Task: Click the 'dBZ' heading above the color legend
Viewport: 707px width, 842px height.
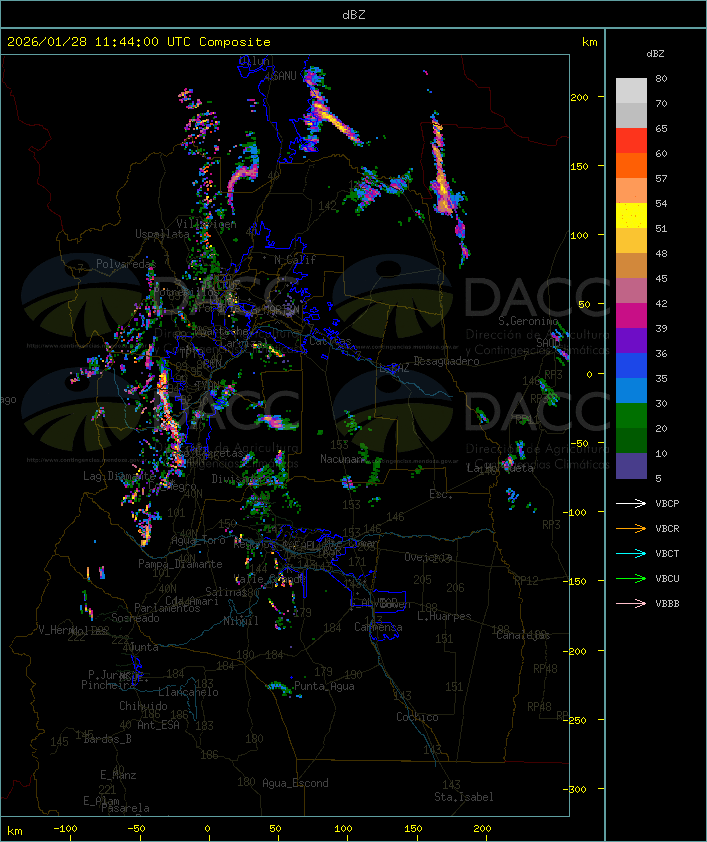Action: click(x=655, y=54)
